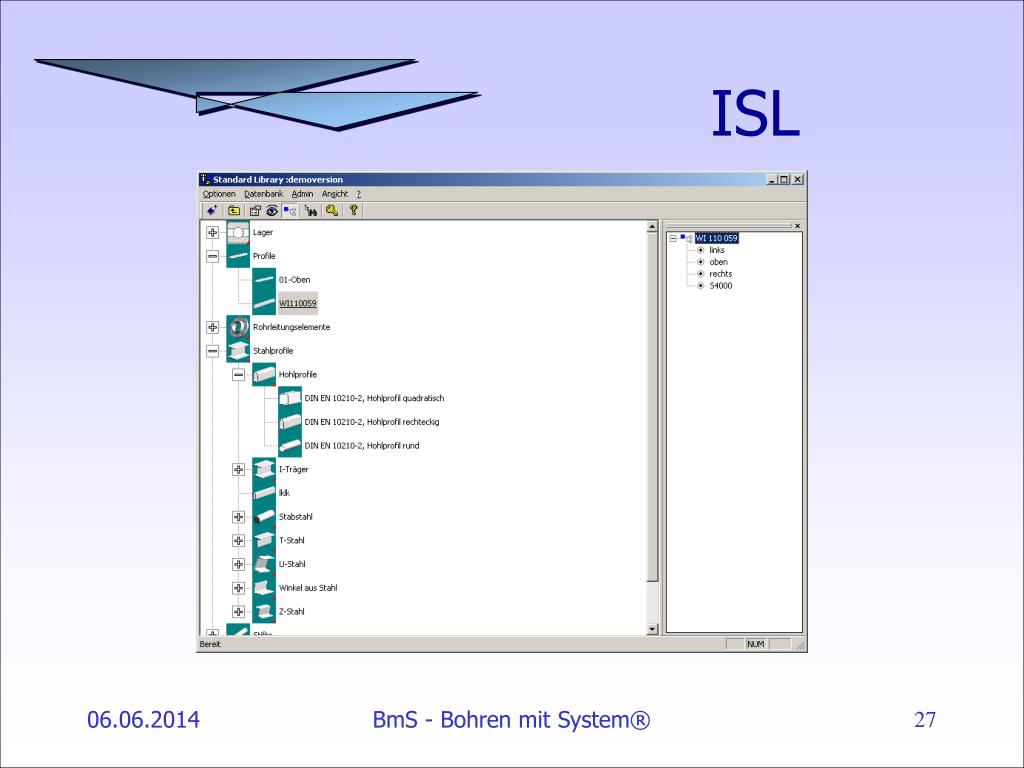Click the WI110059 profile icon

(x=264, y=303)
